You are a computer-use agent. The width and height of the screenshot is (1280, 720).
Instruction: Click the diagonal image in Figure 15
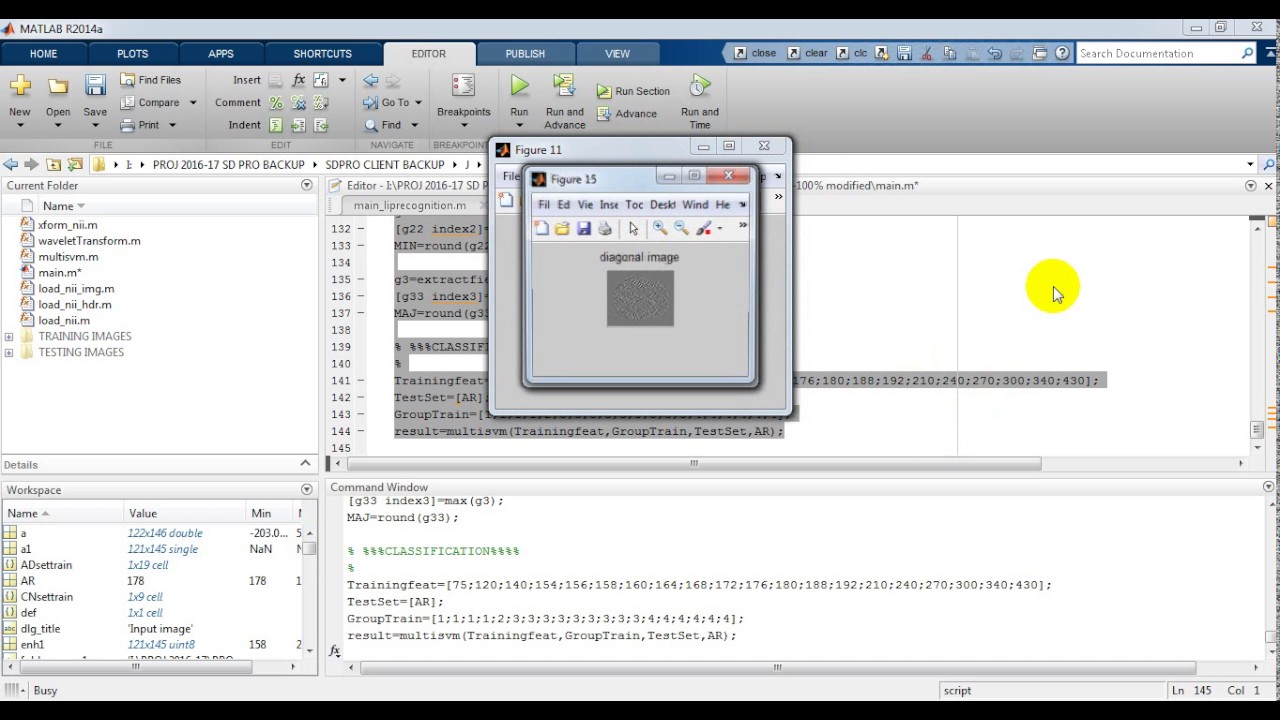point(640,298)
